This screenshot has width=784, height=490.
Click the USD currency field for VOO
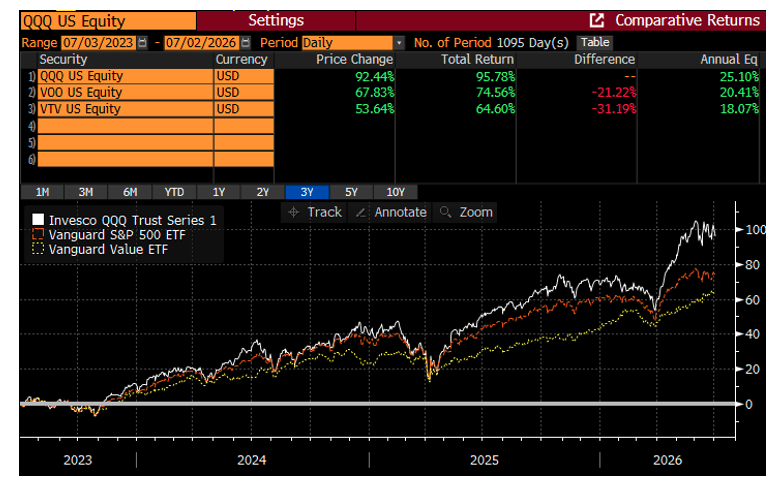click(x=244, y=92)
